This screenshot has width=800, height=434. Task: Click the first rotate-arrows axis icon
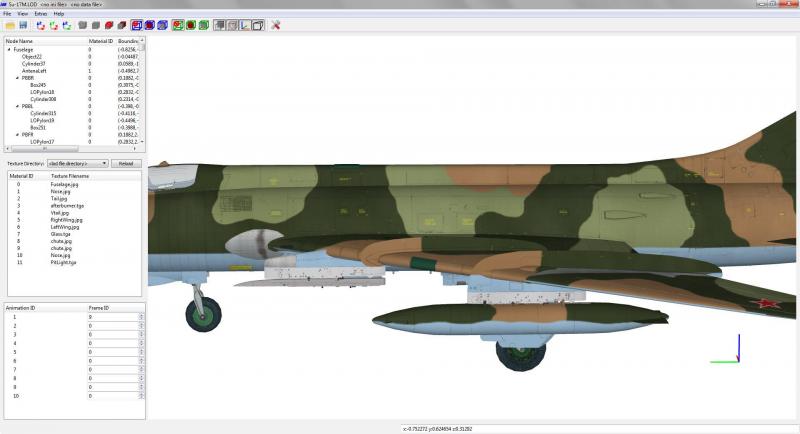point(41,25)
